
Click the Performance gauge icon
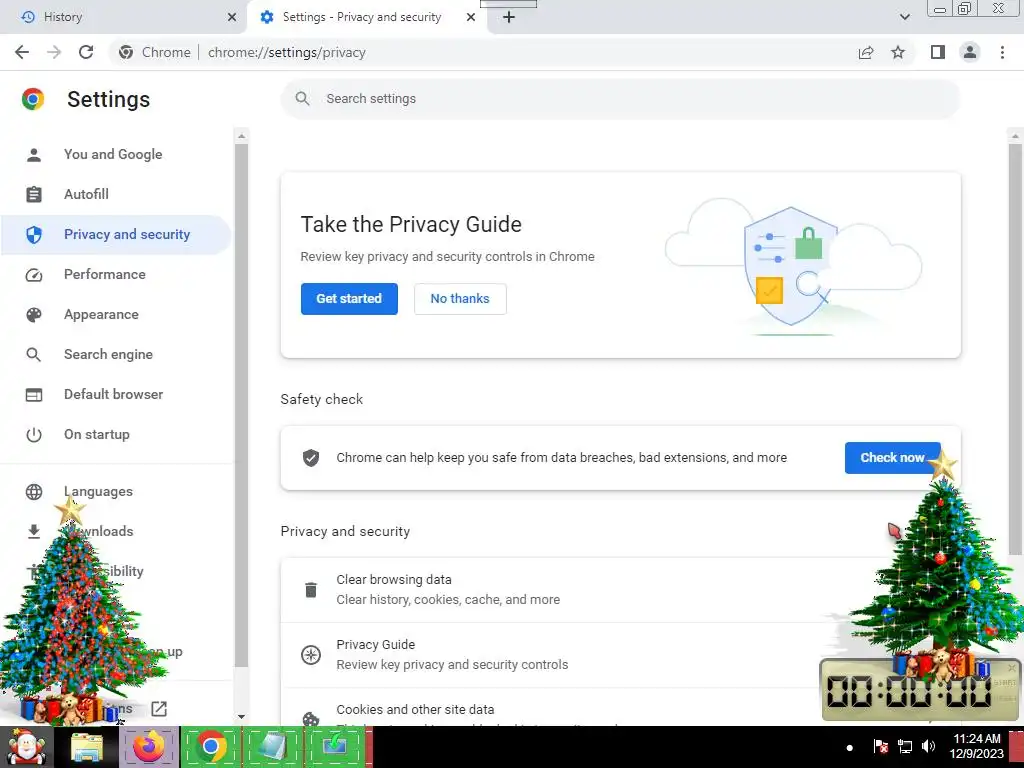34,275
